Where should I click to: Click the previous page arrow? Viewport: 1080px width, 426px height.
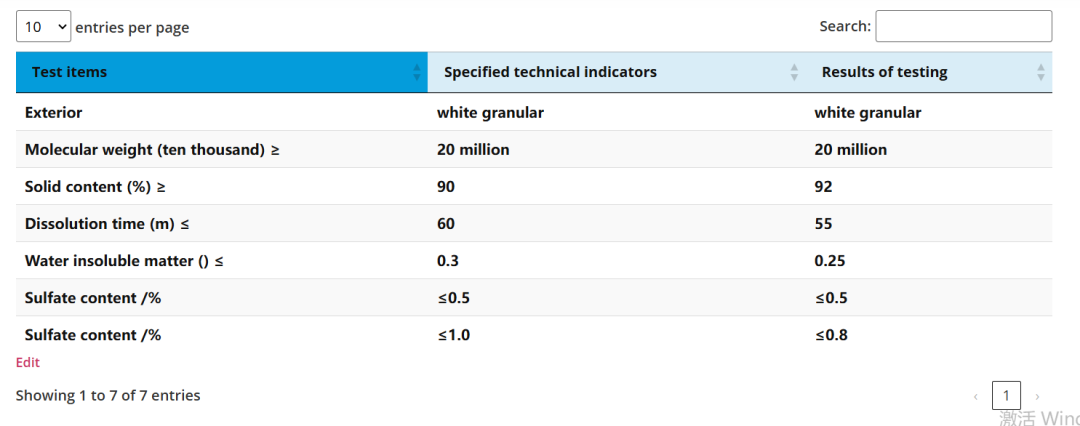[x=976, y=396]
